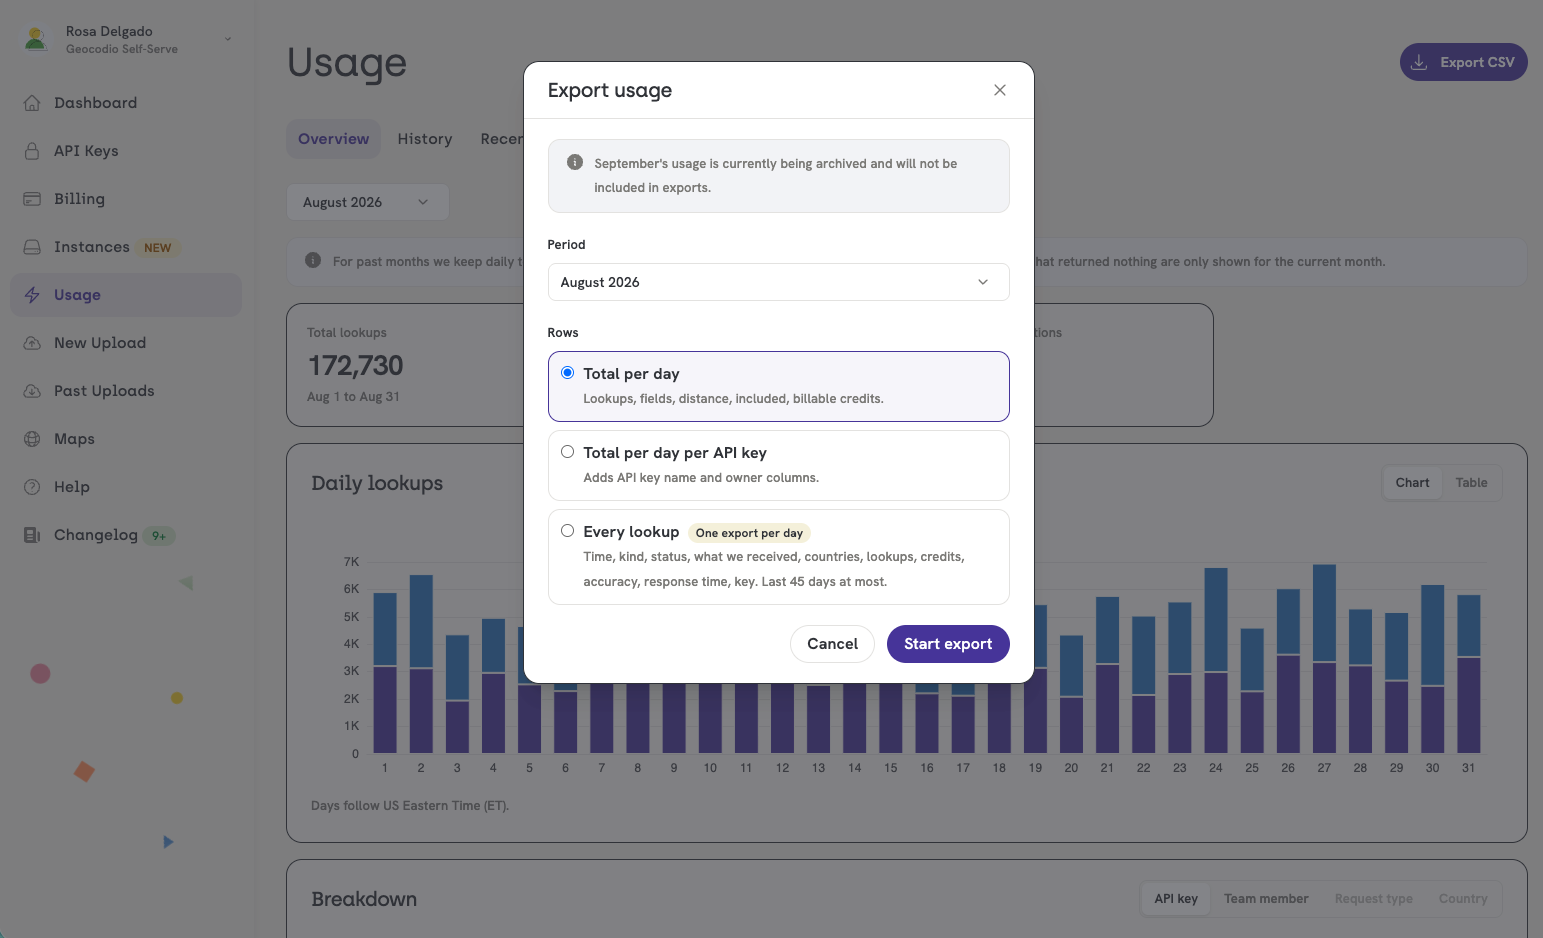Screen dimensions: 1543x938
Task: Select Total per day per API key option
Action: 567,452
